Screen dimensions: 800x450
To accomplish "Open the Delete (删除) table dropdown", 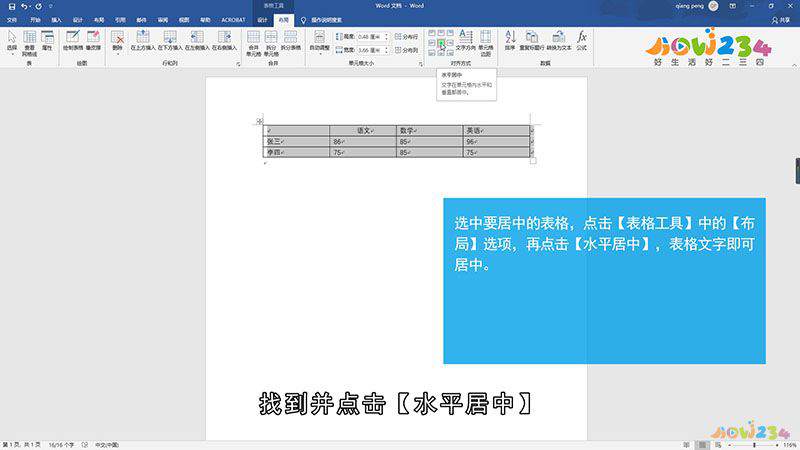I will [x=117, y=42].
